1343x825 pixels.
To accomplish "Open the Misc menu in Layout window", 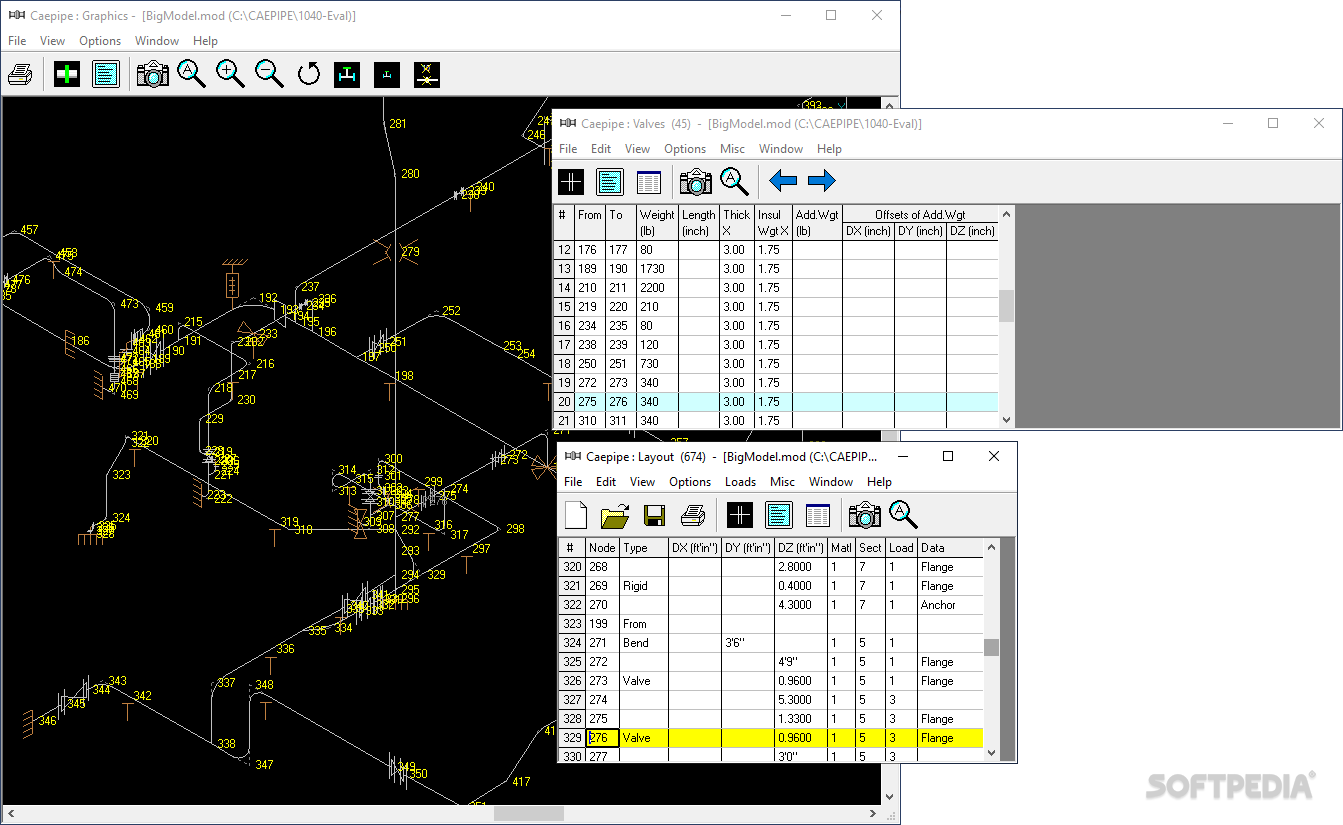I will click(783, 482).
